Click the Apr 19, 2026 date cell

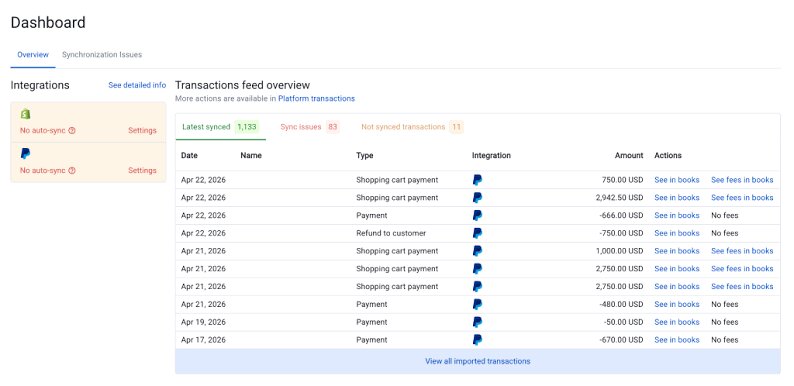point(203,322)
